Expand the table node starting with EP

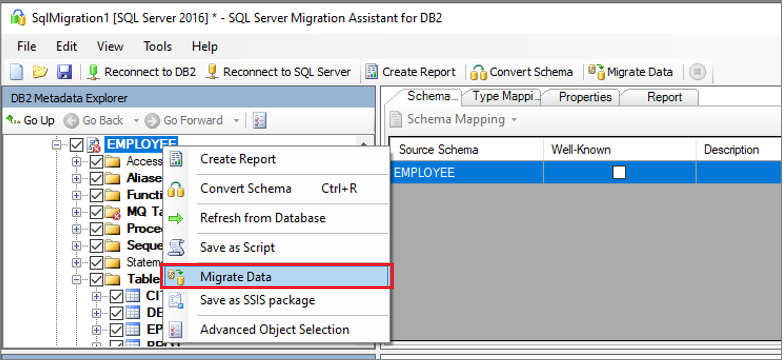point(96,330)
